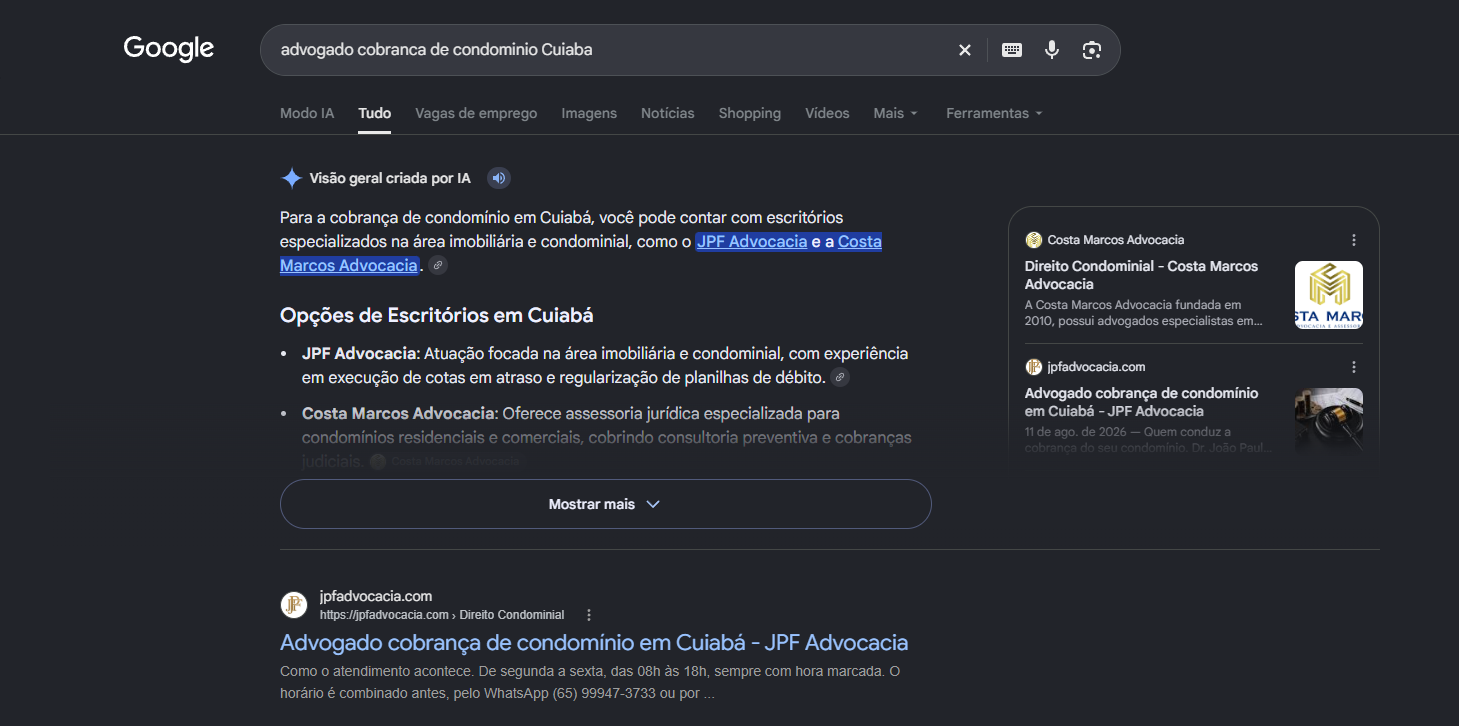Click the Costa Marcos Advocacia card favicon
The width and height of the screenshot is (1459, 726).
tap(1034, 240)
